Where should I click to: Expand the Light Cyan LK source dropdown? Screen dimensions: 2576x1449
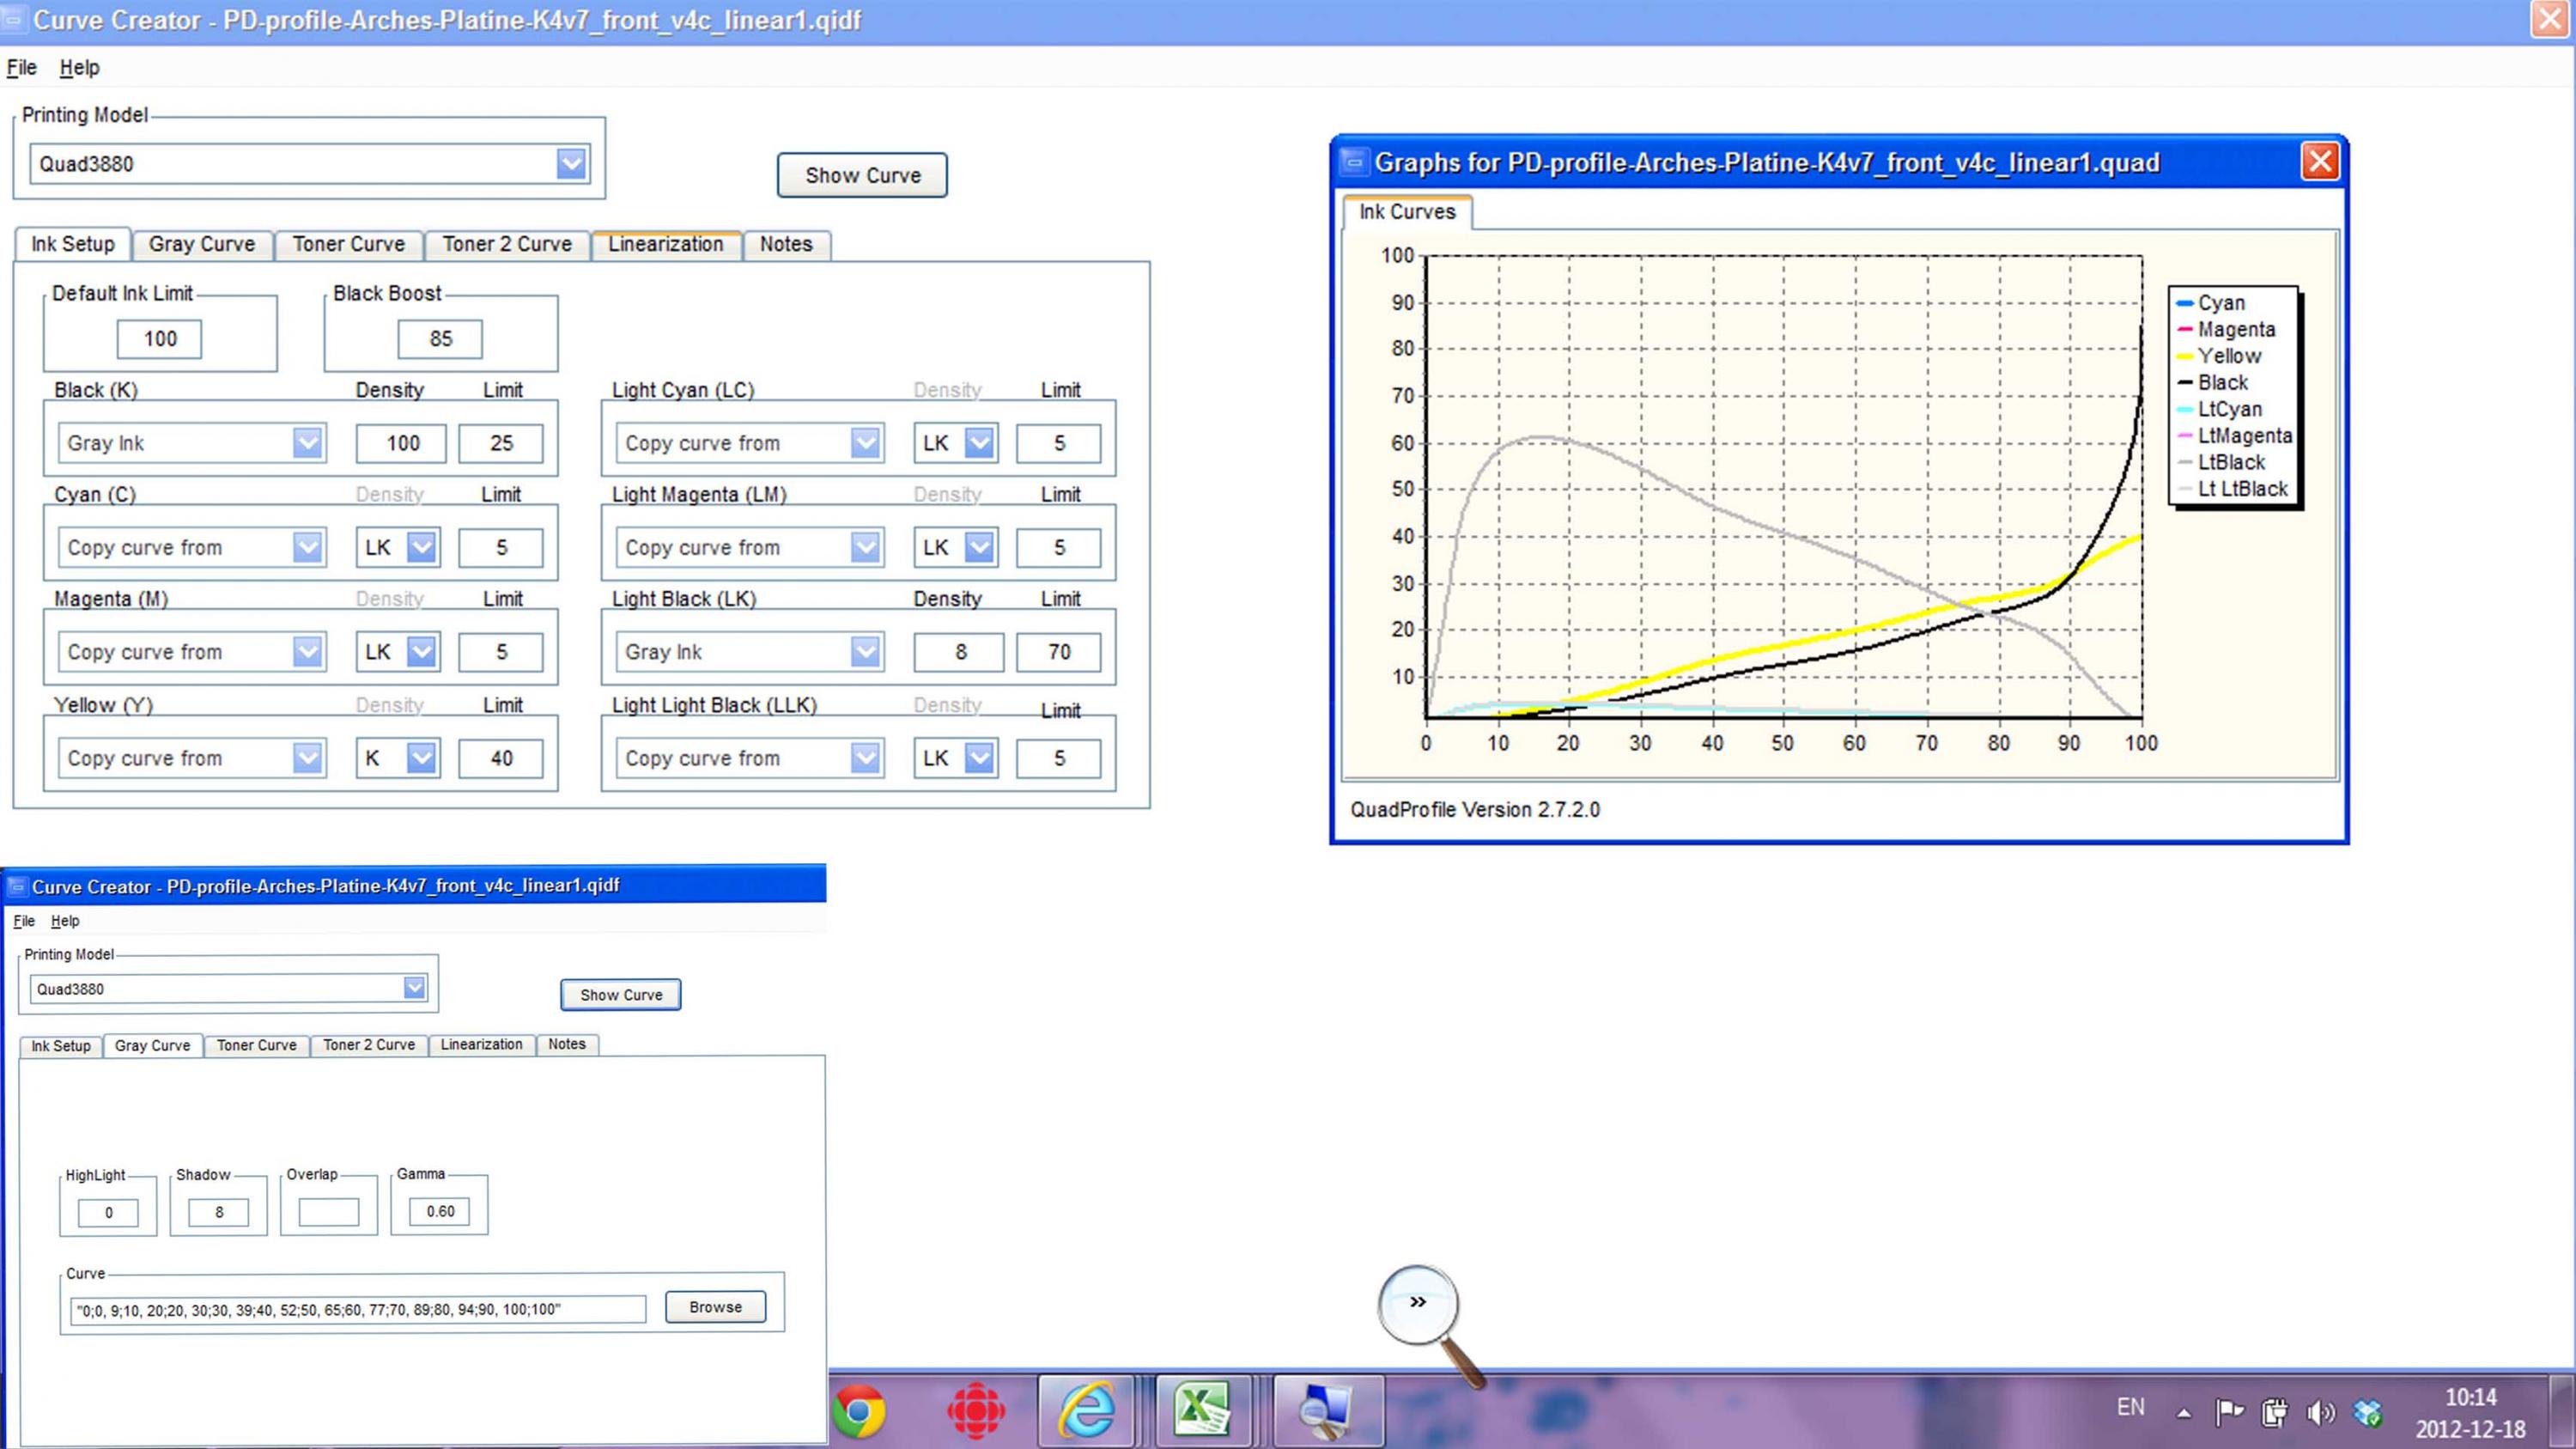coord(979,442)
